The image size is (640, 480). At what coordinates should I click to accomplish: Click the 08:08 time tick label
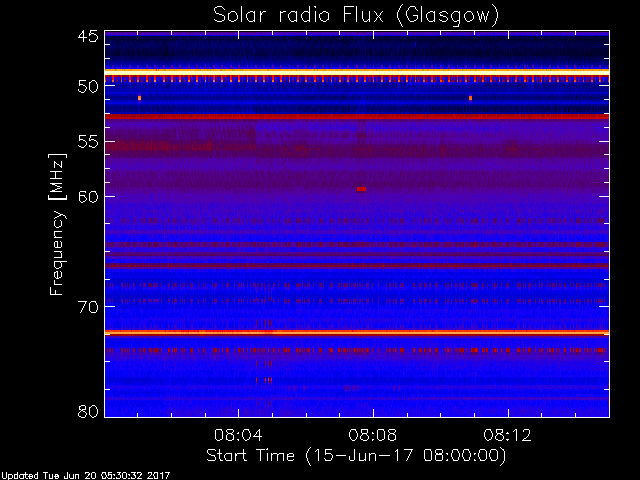click(373, 435)
